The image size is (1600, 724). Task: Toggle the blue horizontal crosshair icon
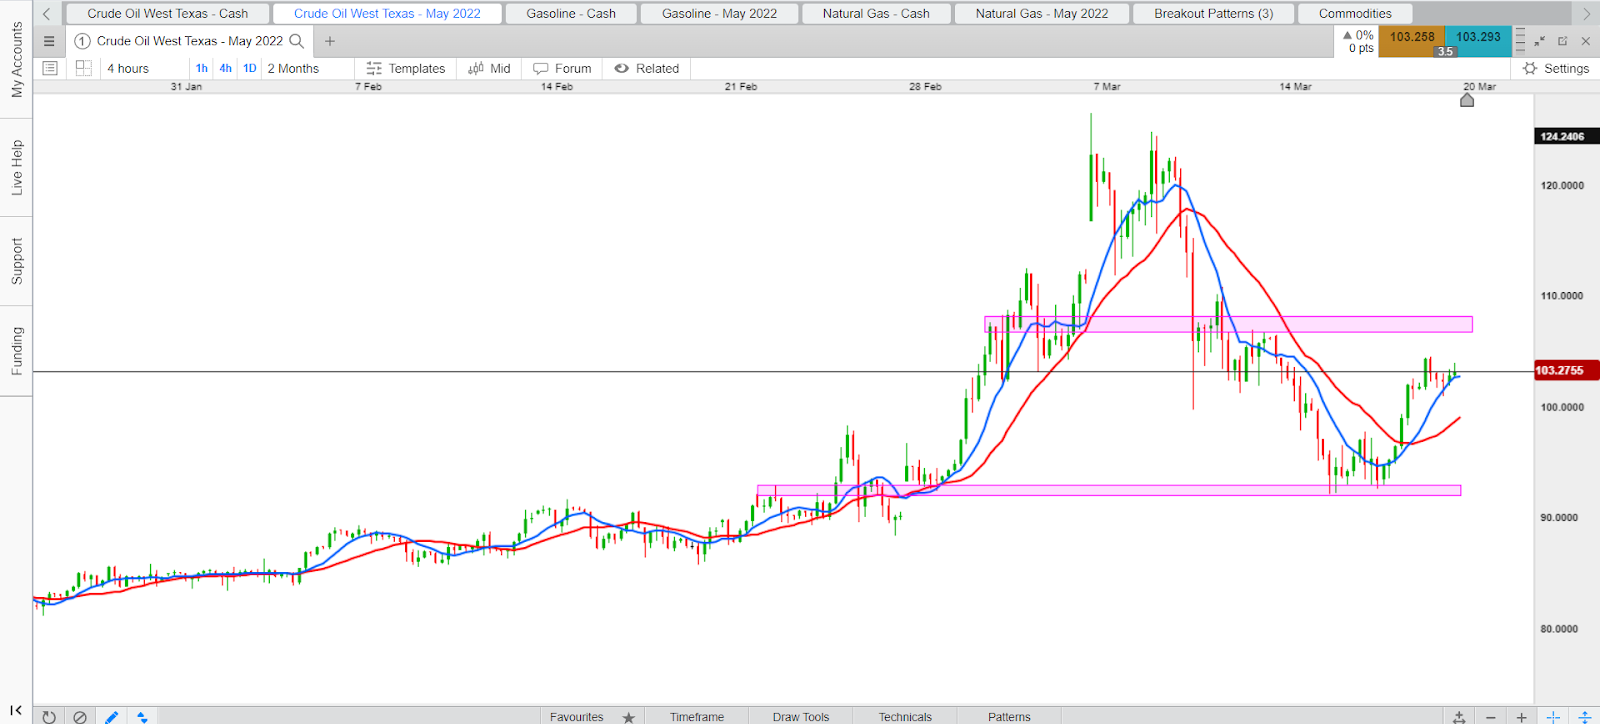tap(1553, 717)
